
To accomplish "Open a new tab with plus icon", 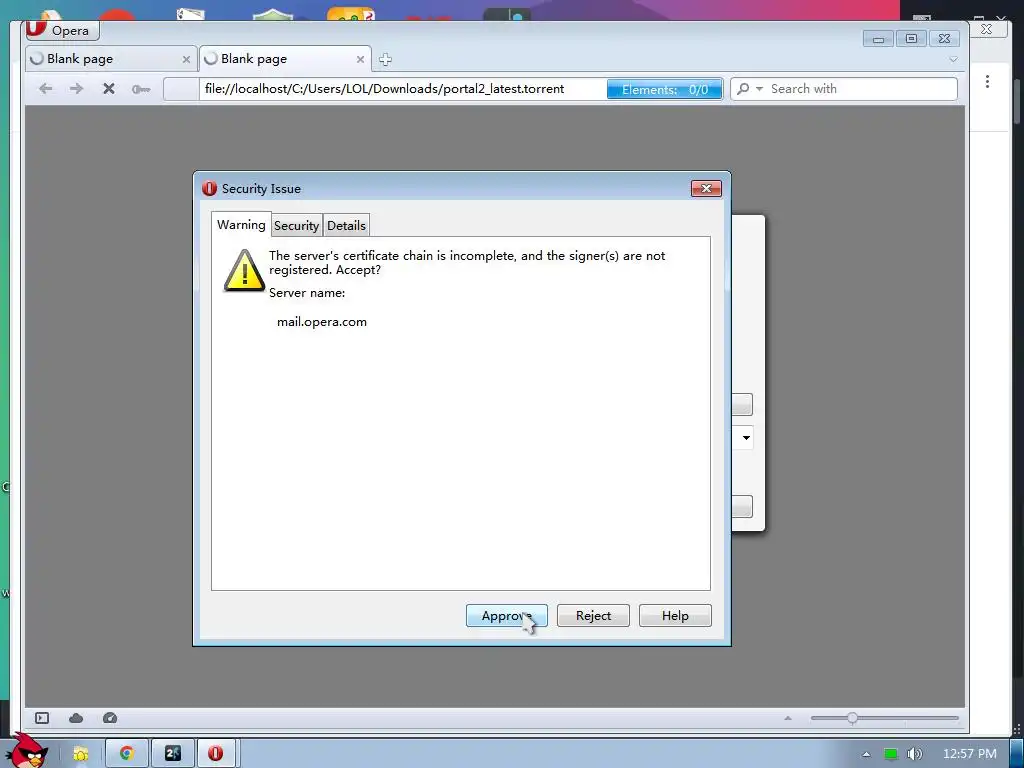I will coord(385,59).
